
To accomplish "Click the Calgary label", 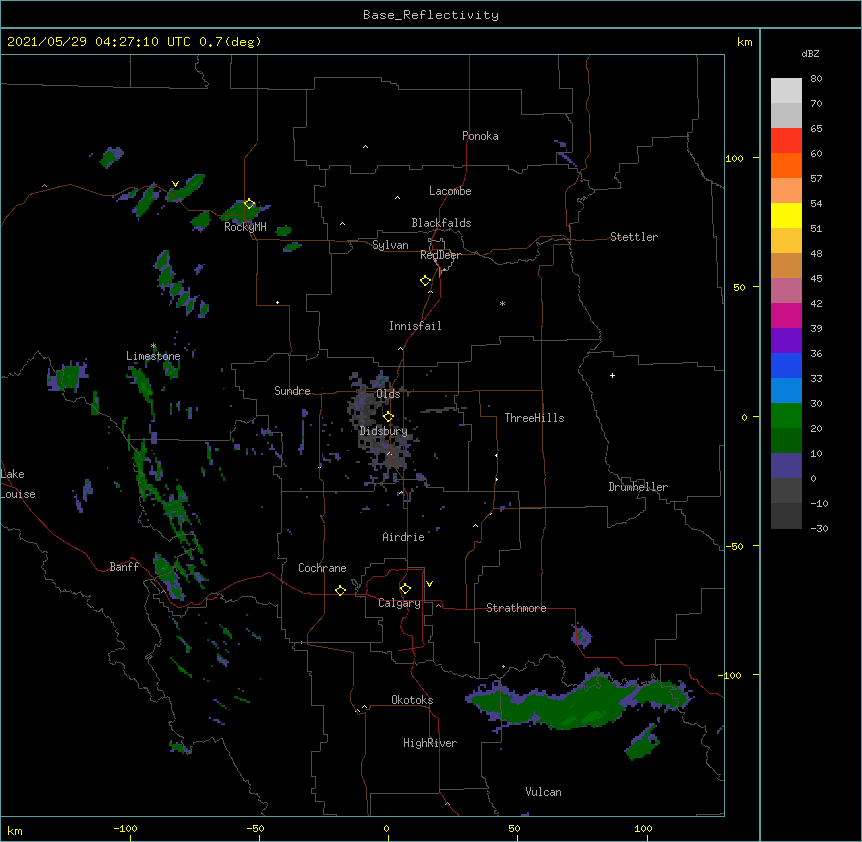I will pyautogui.click(x=399, y=603).
